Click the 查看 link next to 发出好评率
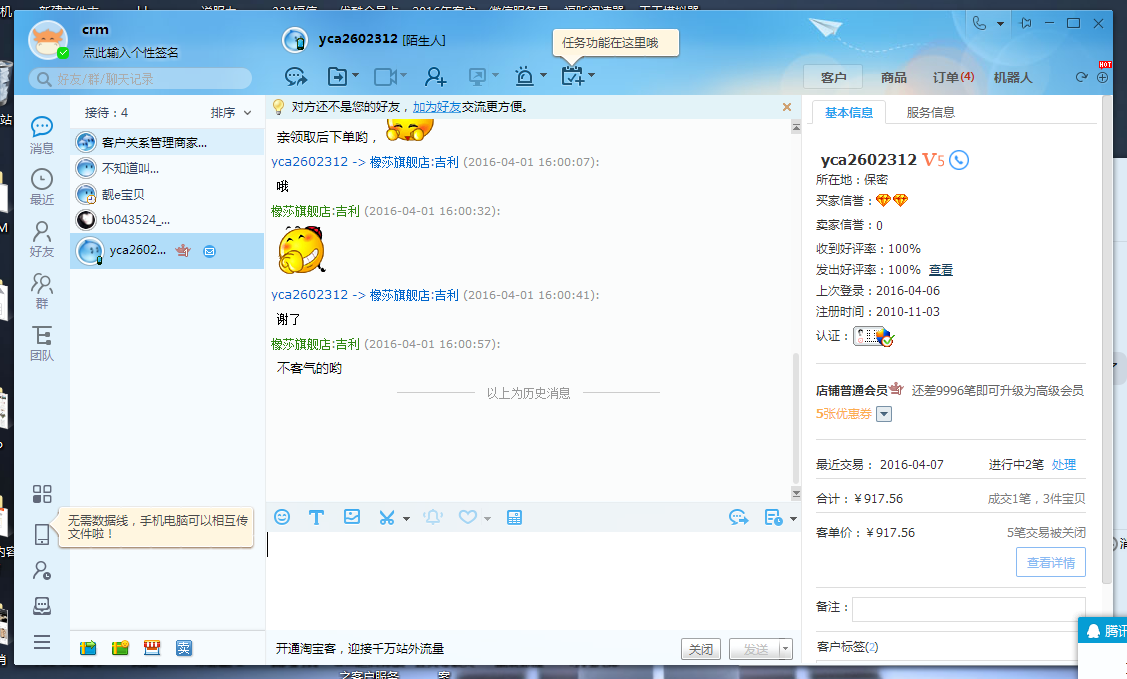Image resolution: width=1127 pixels, height=679 pixels. pos(940,270)
